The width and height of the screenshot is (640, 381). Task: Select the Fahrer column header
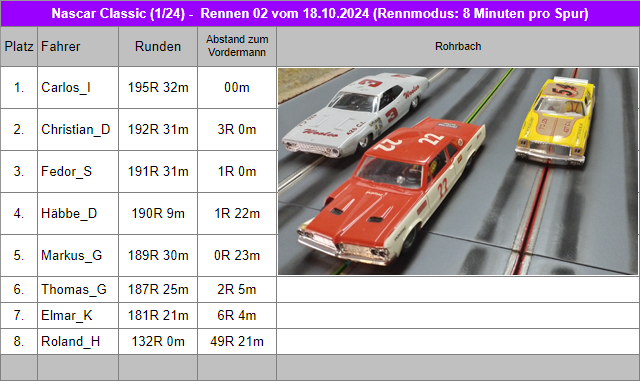[x=78, y=47]
